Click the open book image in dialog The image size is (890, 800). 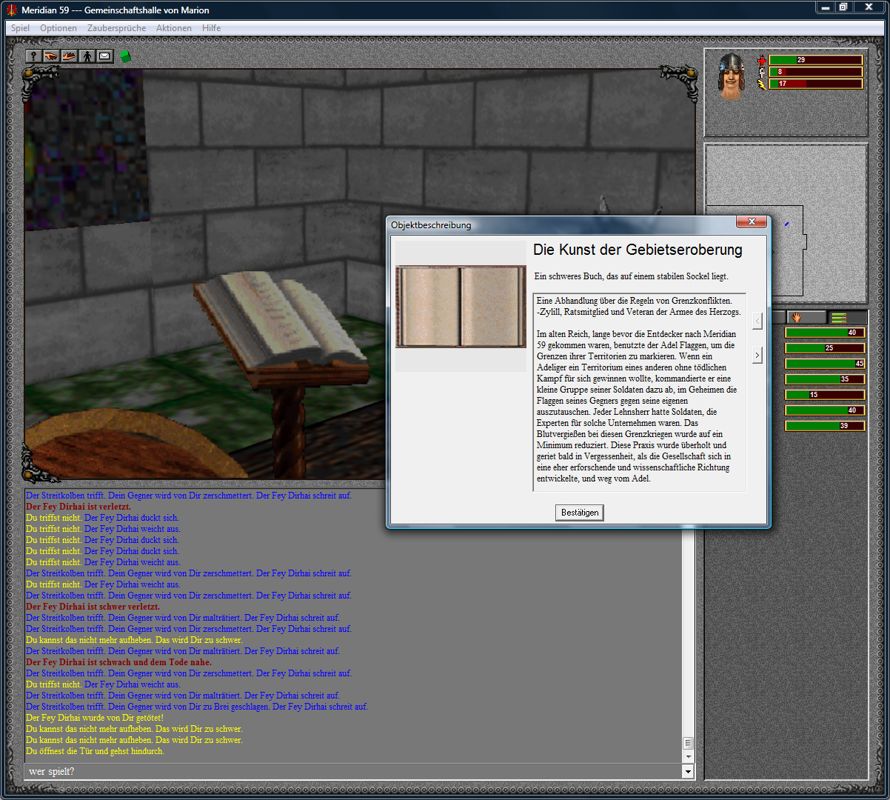coord(461,306)
